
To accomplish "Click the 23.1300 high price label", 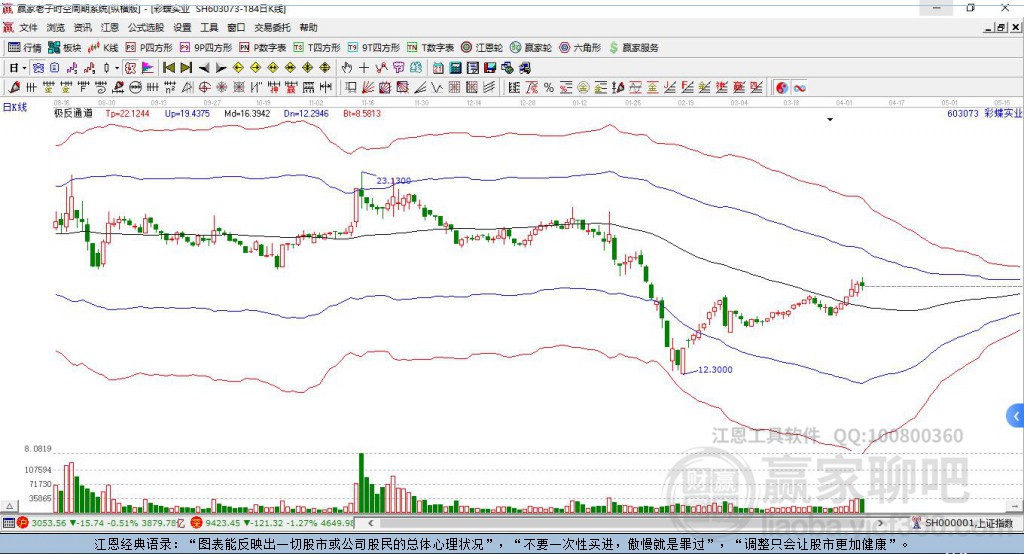I will pyautogui.click(x=394, y=180).
